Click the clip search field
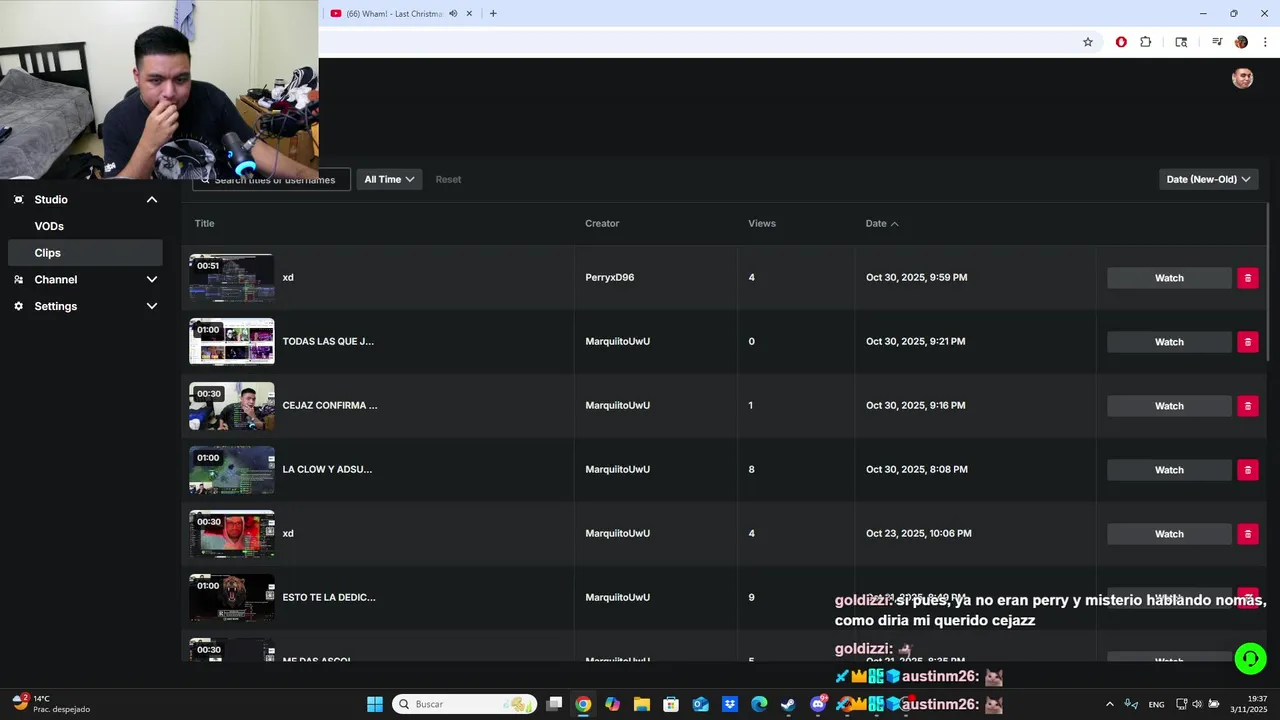 [x=271, y=179]
